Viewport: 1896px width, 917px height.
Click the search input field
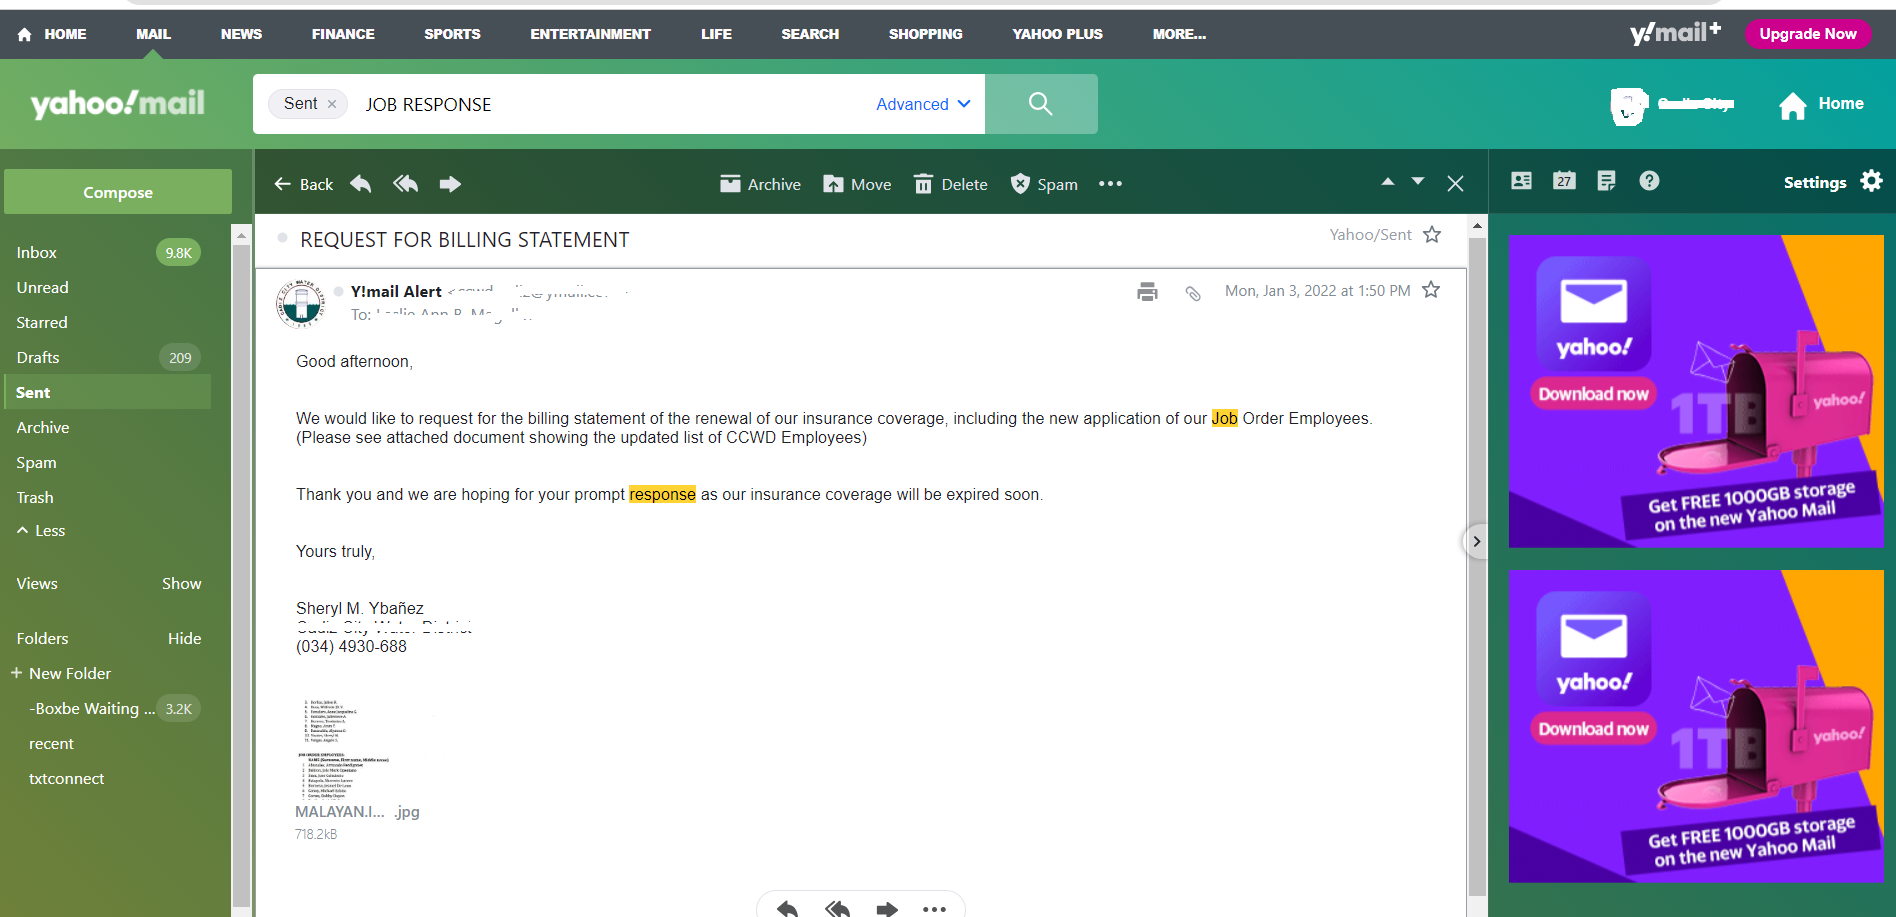(610, 104)
